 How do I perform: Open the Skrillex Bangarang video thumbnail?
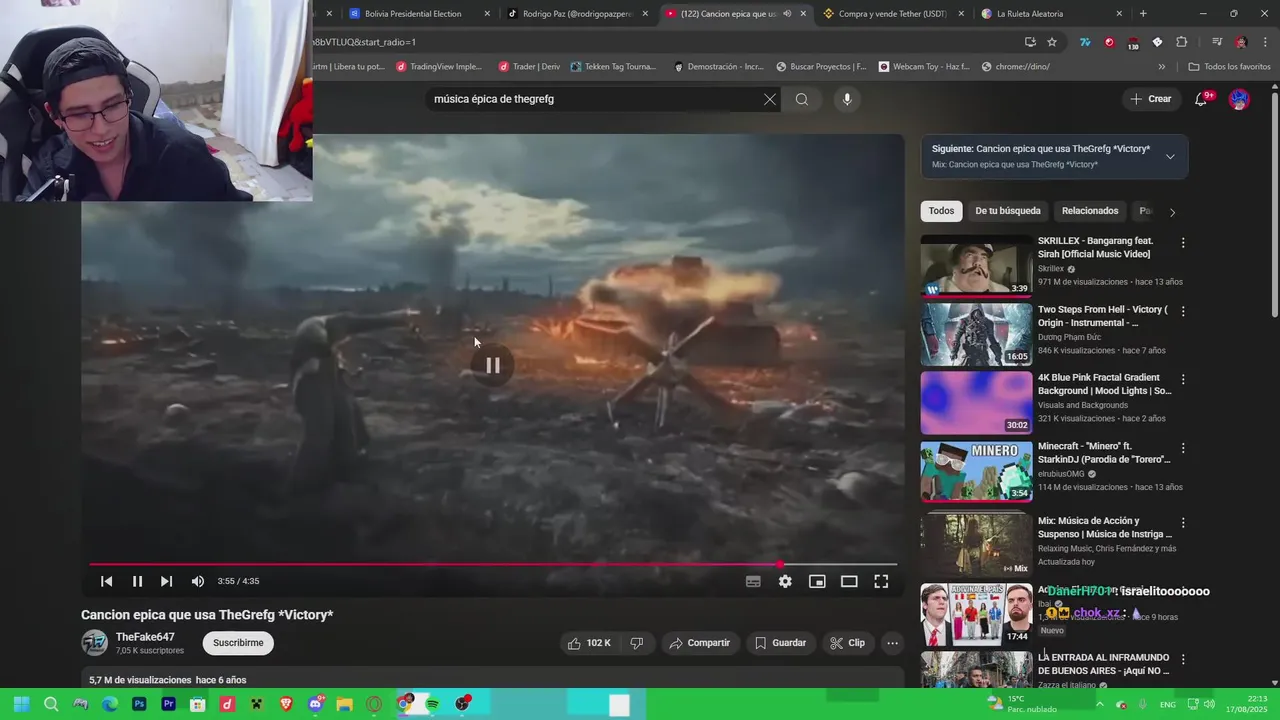976,266
